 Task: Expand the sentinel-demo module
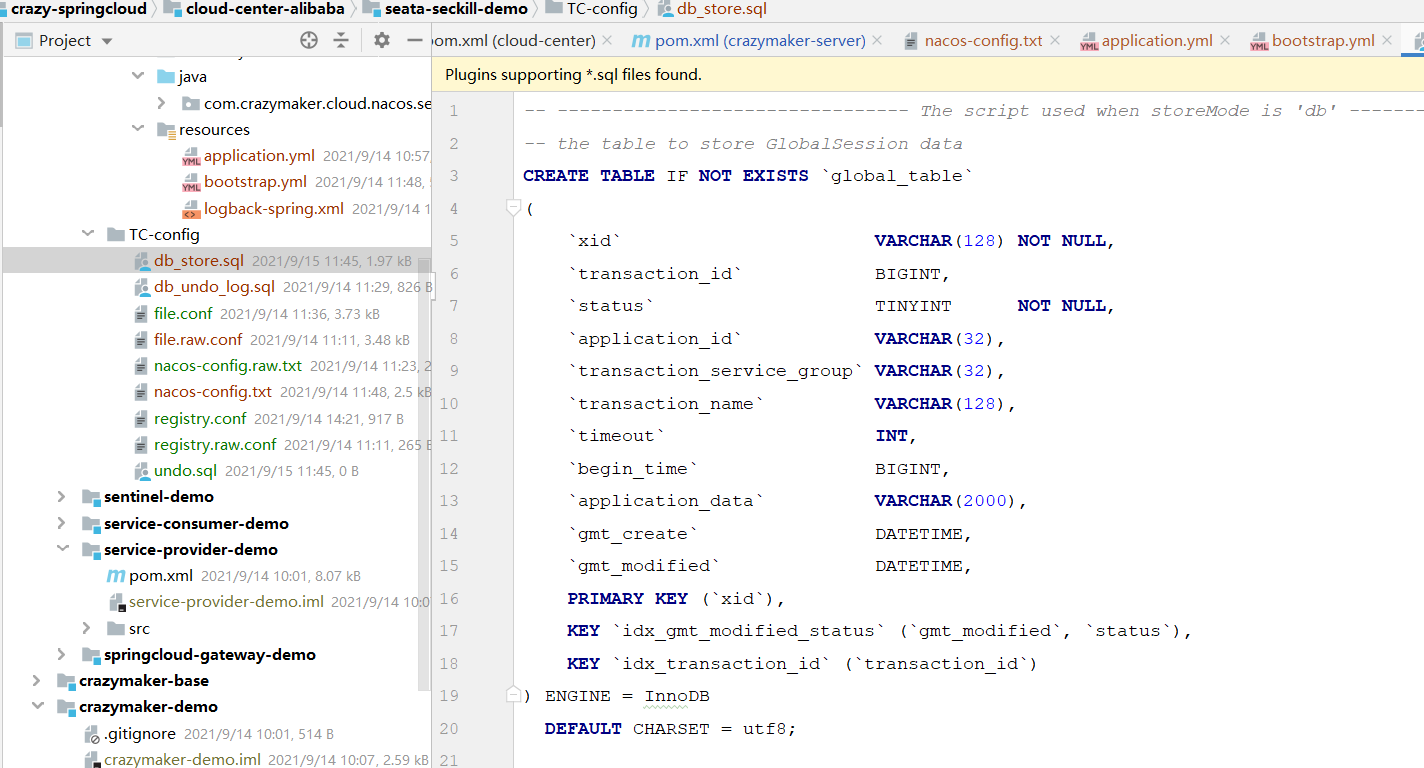pyautogui.click(x=63, y=497)
